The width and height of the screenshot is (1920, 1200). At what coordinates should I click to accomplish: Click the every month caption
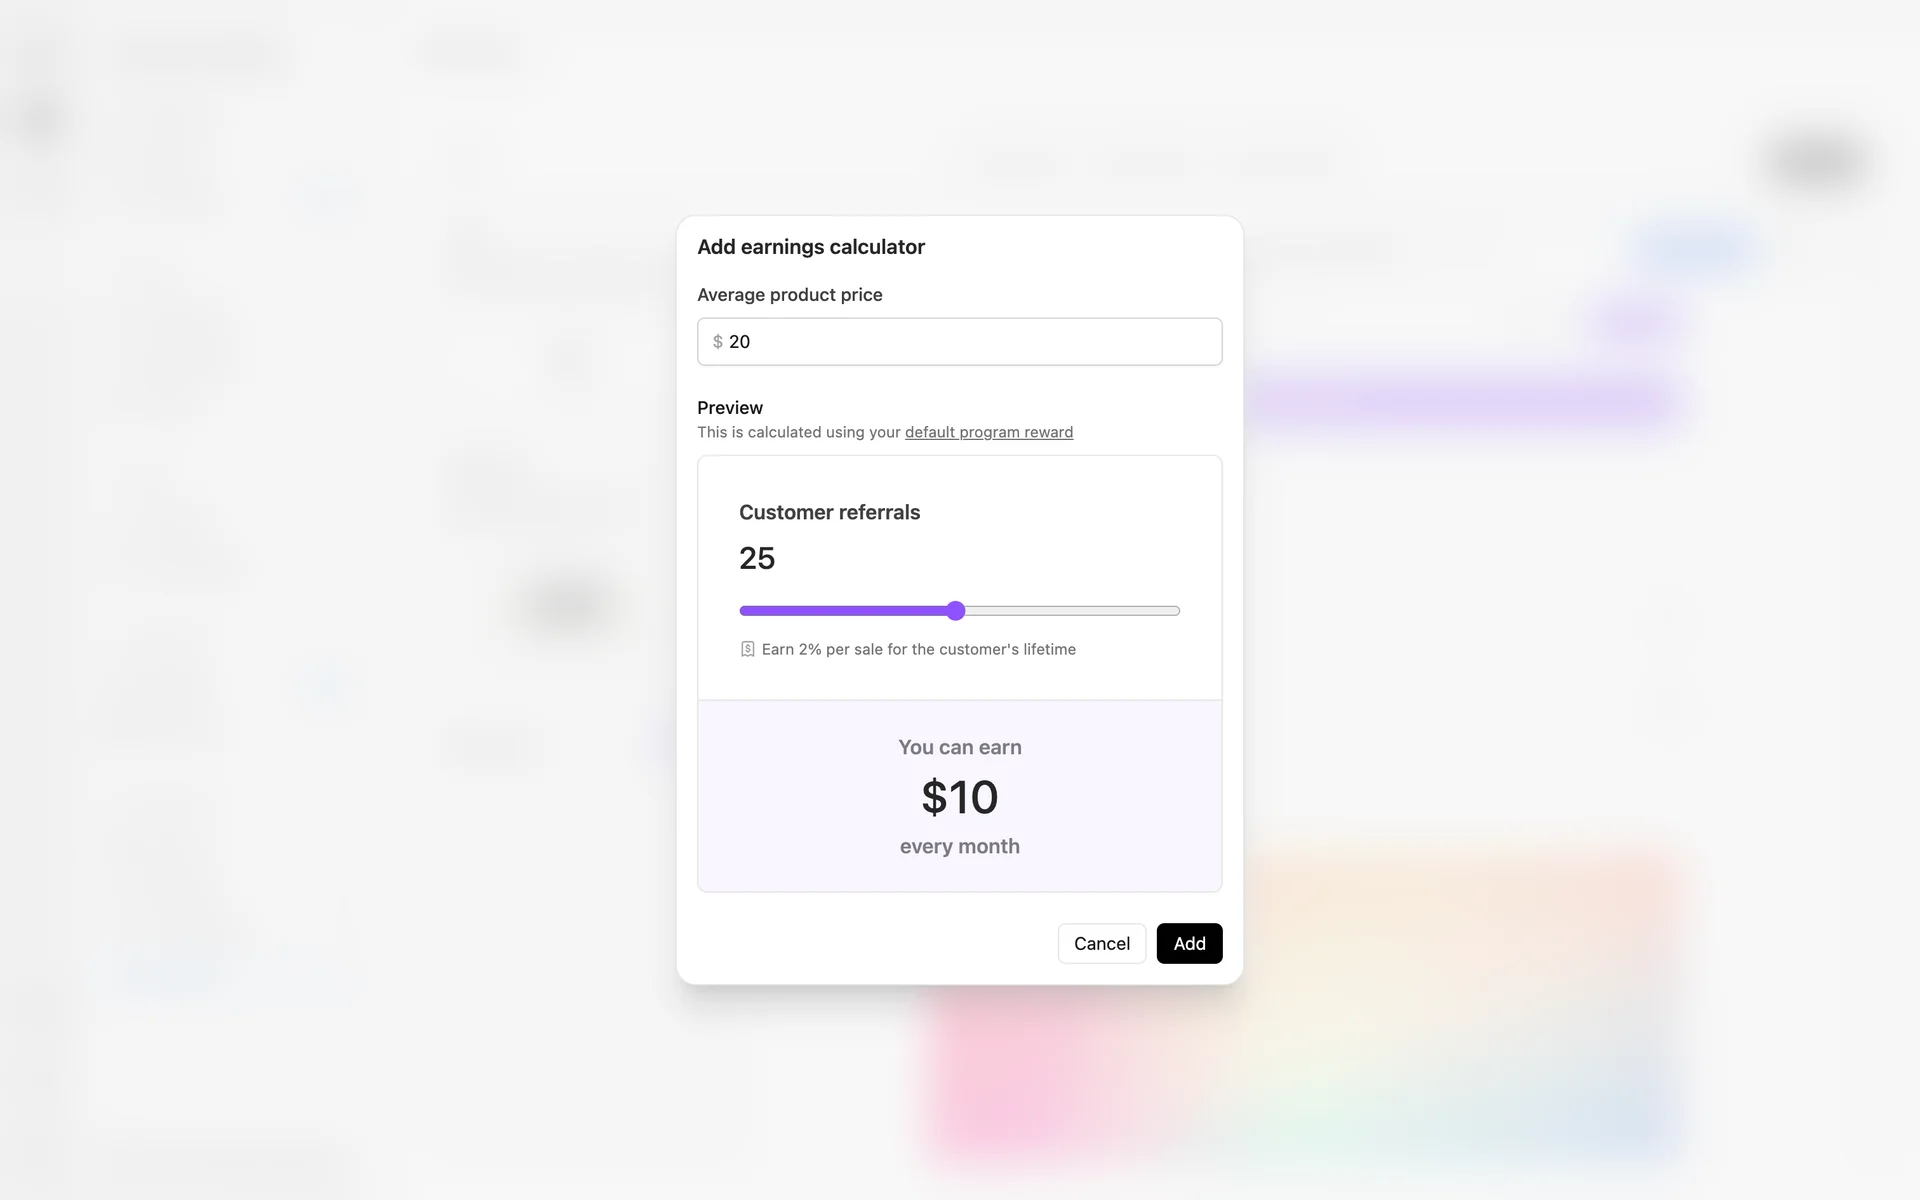(x=959, y=846)
